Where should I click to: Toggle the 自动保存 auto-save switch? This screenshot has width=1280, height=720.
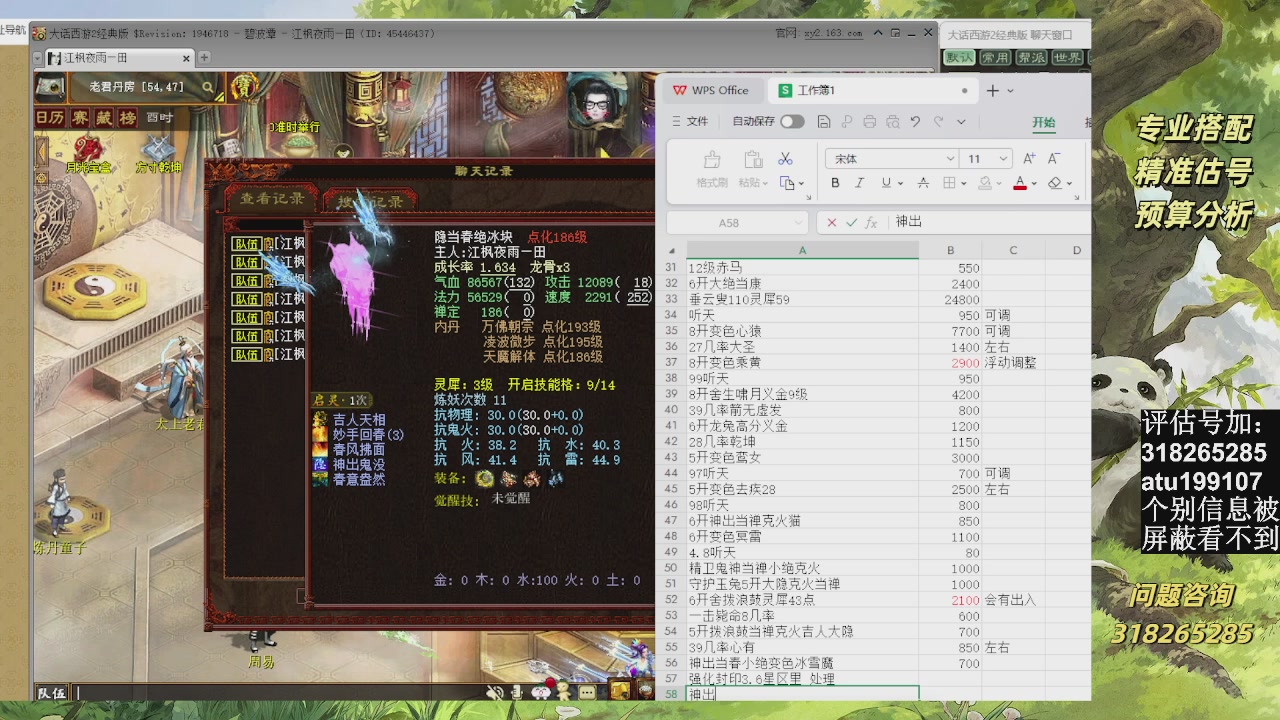pyautogui.click(x=792, y=122)
